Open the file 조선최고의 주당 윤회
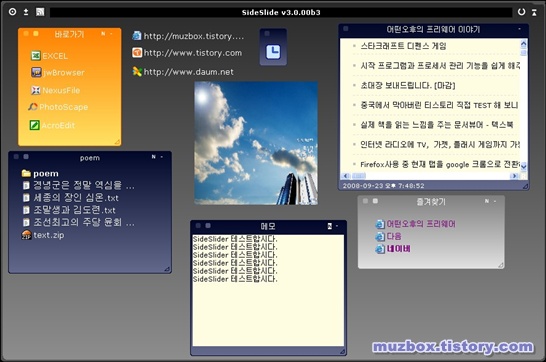 (x=78, y=222)
